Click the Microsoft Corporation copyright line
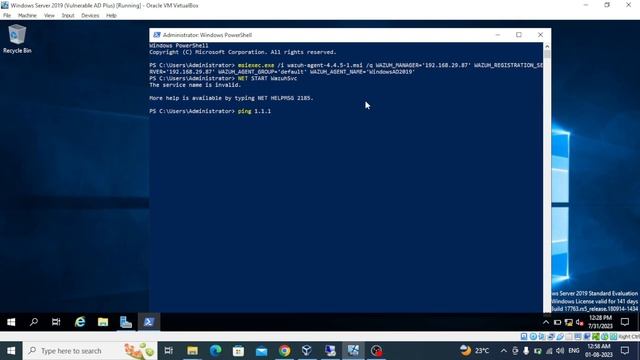 243,52
